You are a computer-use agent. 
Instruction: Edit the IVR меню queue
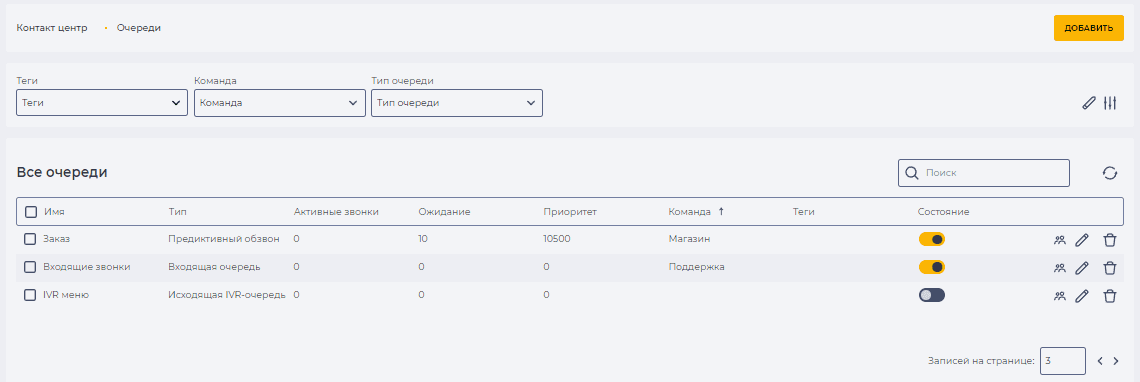(1082, 295)
